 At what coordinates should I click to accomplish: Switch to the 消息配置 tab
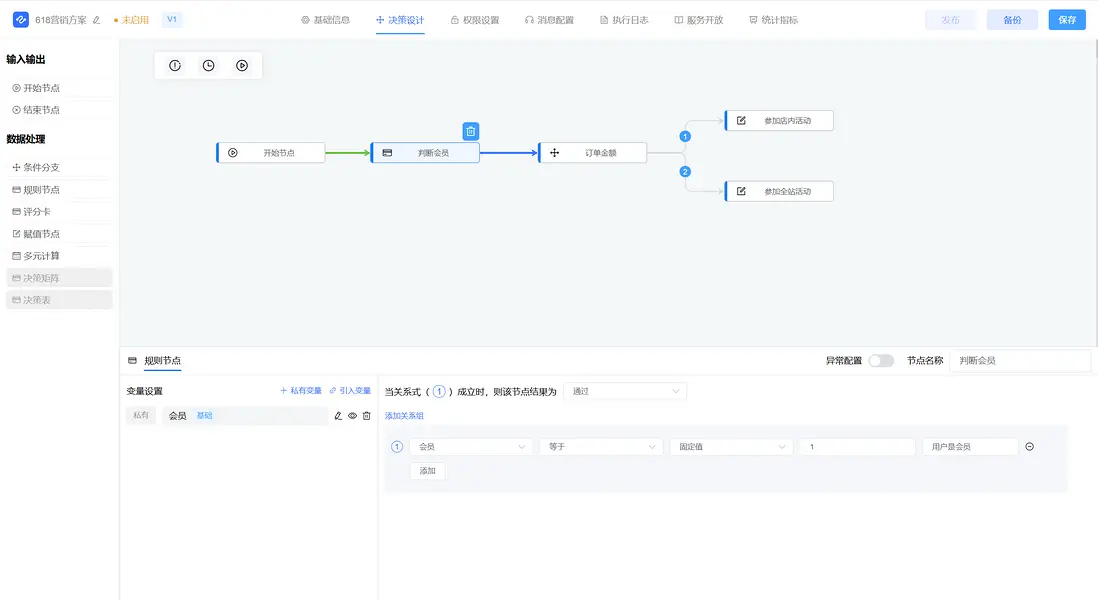point(549,20)
